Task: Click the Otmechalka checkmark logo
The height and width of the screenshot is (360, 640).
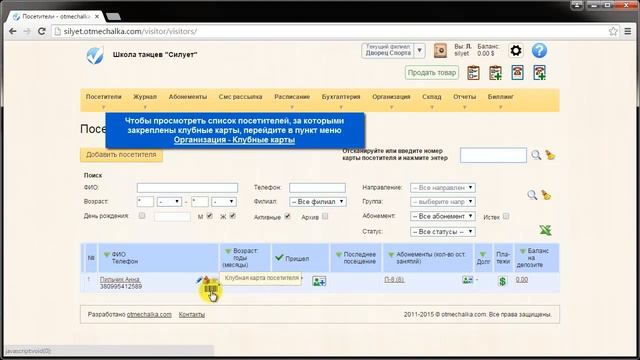Action: click(x=95, y=56)
